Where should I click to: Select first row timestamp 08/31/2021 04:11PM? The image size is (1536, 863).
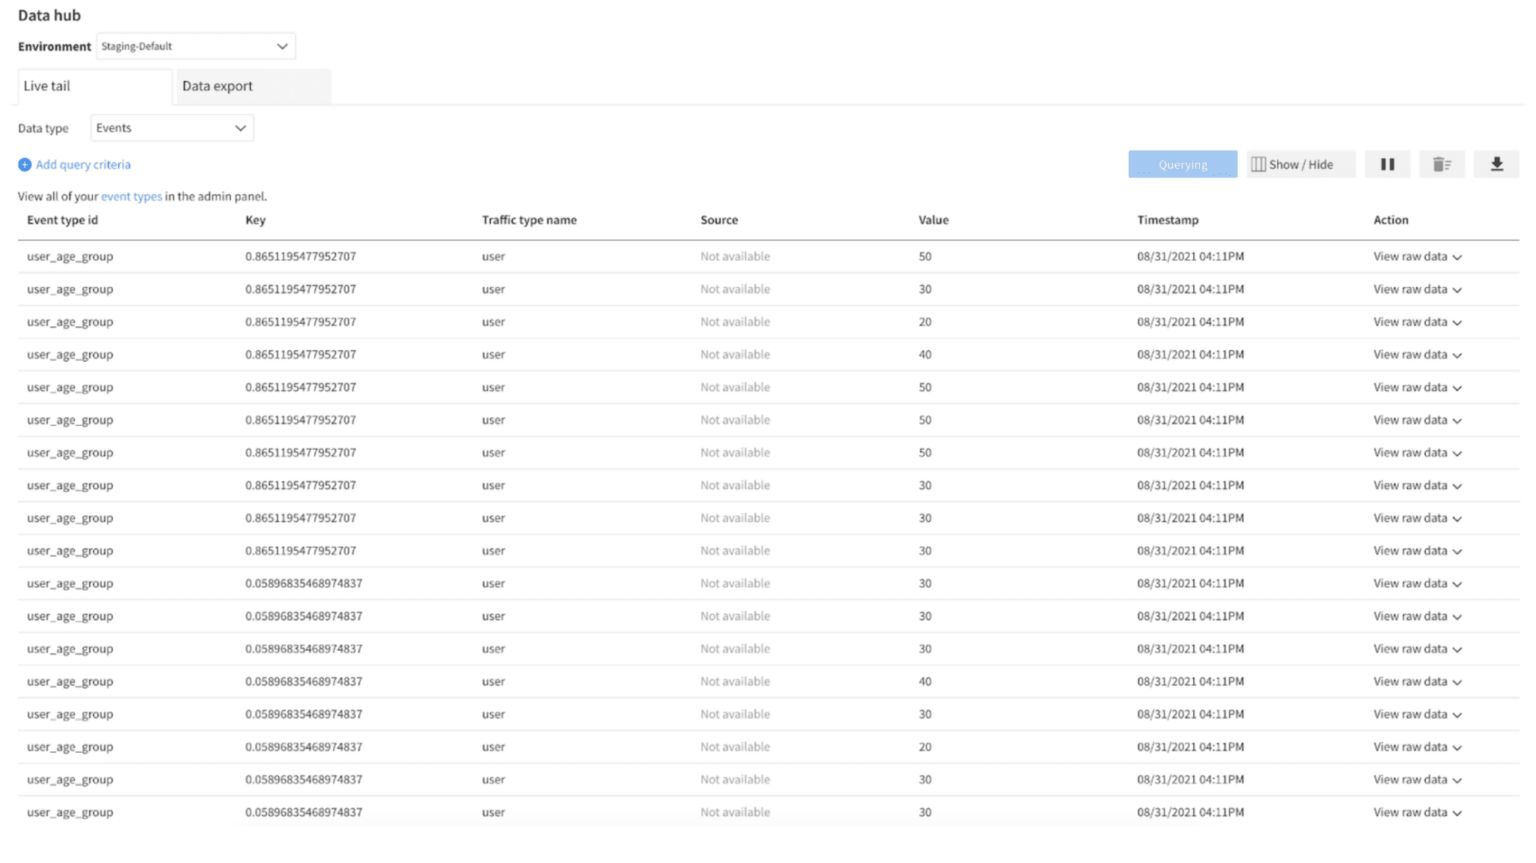1190,257
